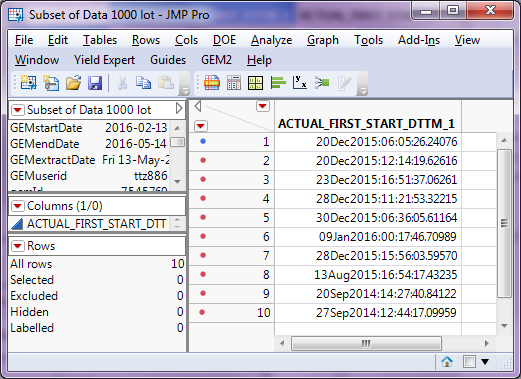Collapse the left panels with the left-pointing triangle
The width and height of the screenshot is (521, 379).
198,106
